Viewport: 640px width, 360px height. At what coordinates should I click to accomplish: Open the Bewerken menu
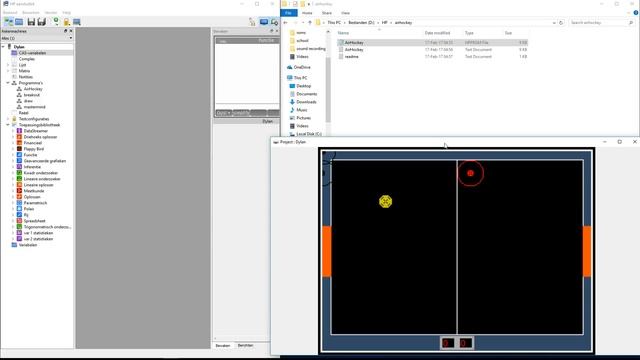[x=31, y=13]
